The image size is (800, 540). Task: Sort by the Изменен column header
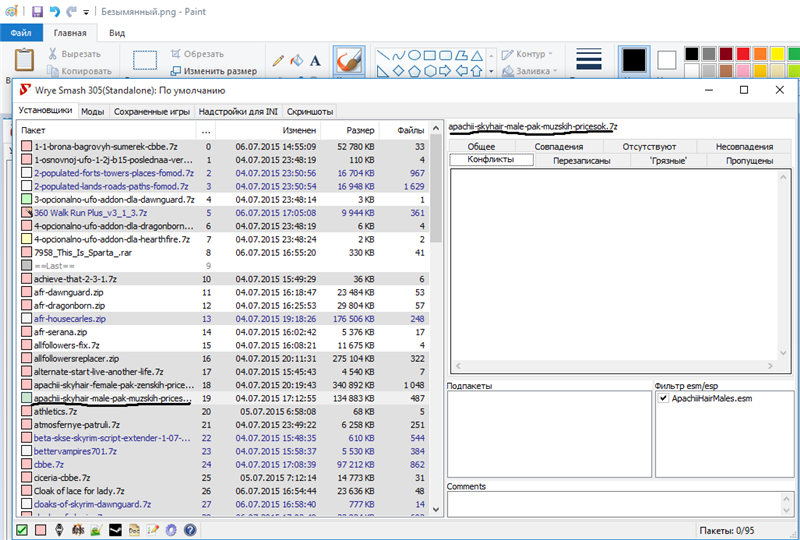coord(268,130)
